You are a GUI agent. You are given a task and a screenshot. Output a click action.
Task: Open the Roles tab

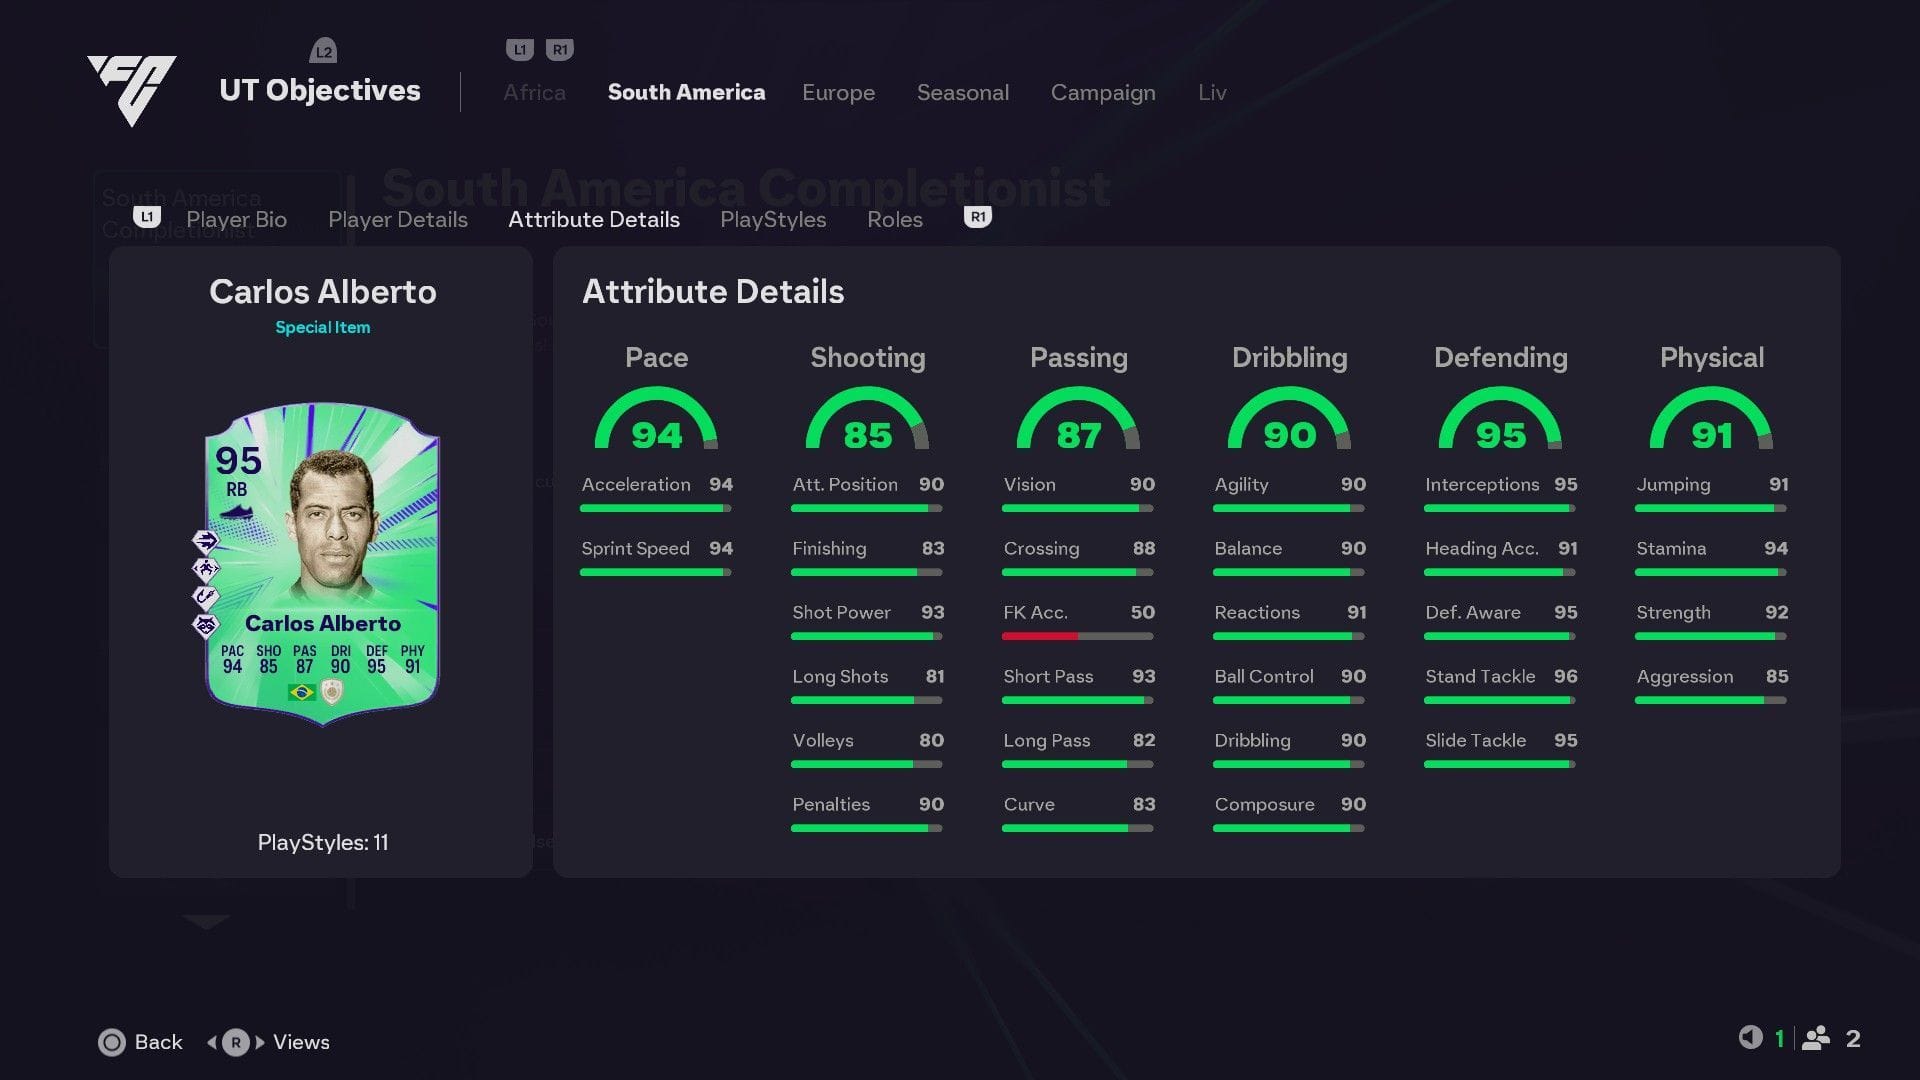[x=895, y=219]
